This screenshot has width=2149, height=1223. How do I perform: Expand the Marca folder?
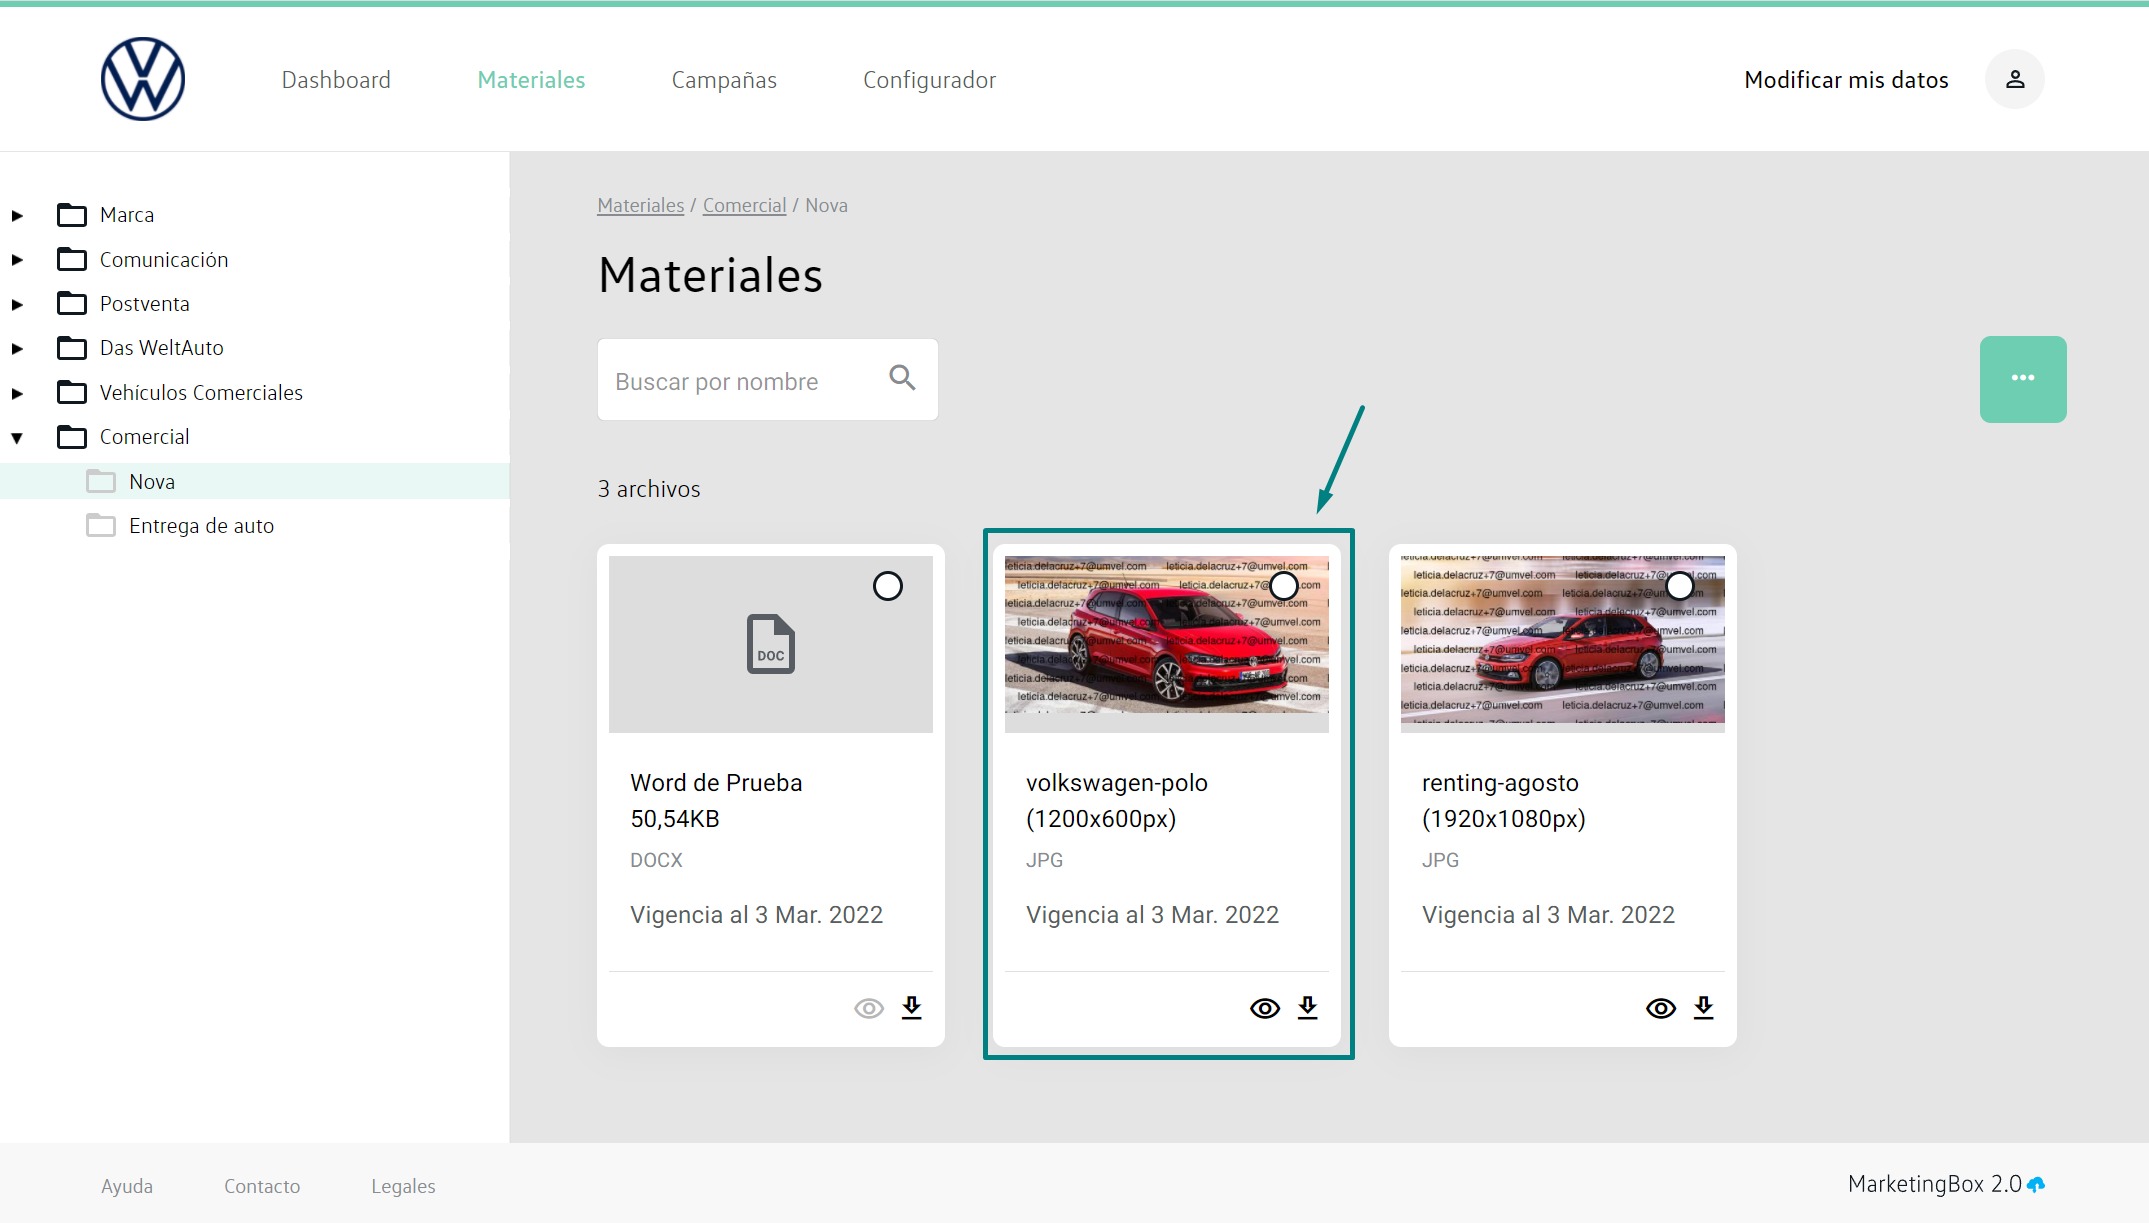pyautogui.click(x=17, y=215)
